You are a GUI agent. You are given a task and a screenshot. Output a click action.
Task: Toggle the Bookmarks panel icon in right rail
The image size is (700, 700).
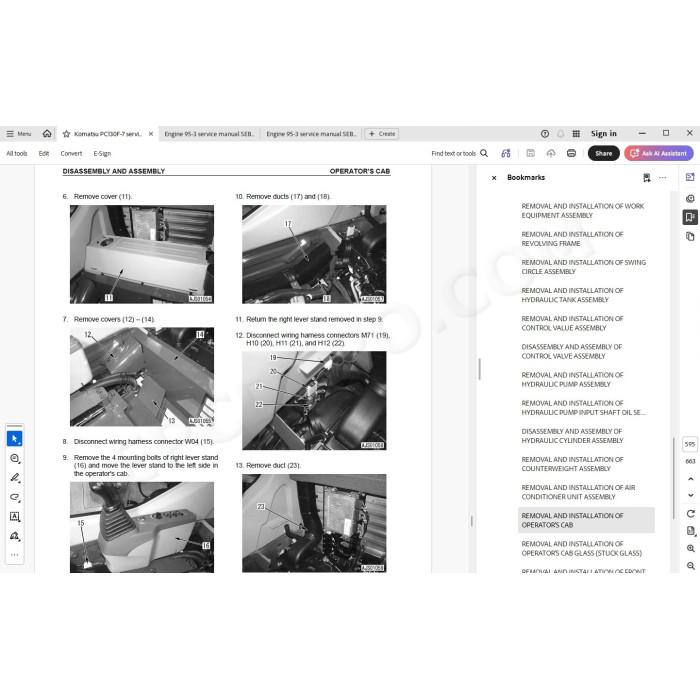pyautogui.click(x=690, y=217)
